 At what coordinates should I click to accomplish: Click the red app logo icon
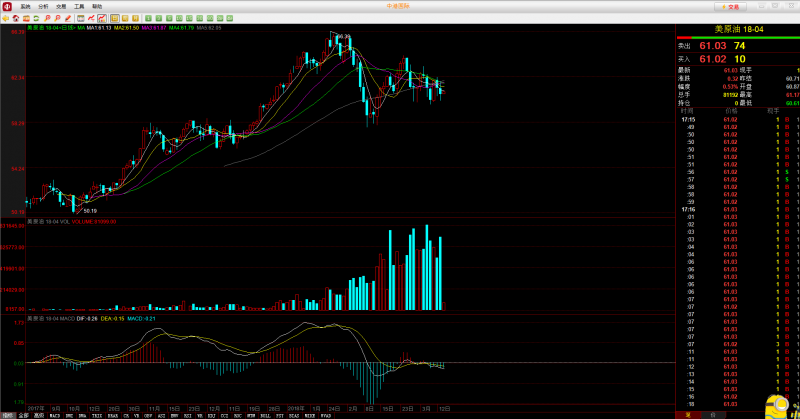7,6
